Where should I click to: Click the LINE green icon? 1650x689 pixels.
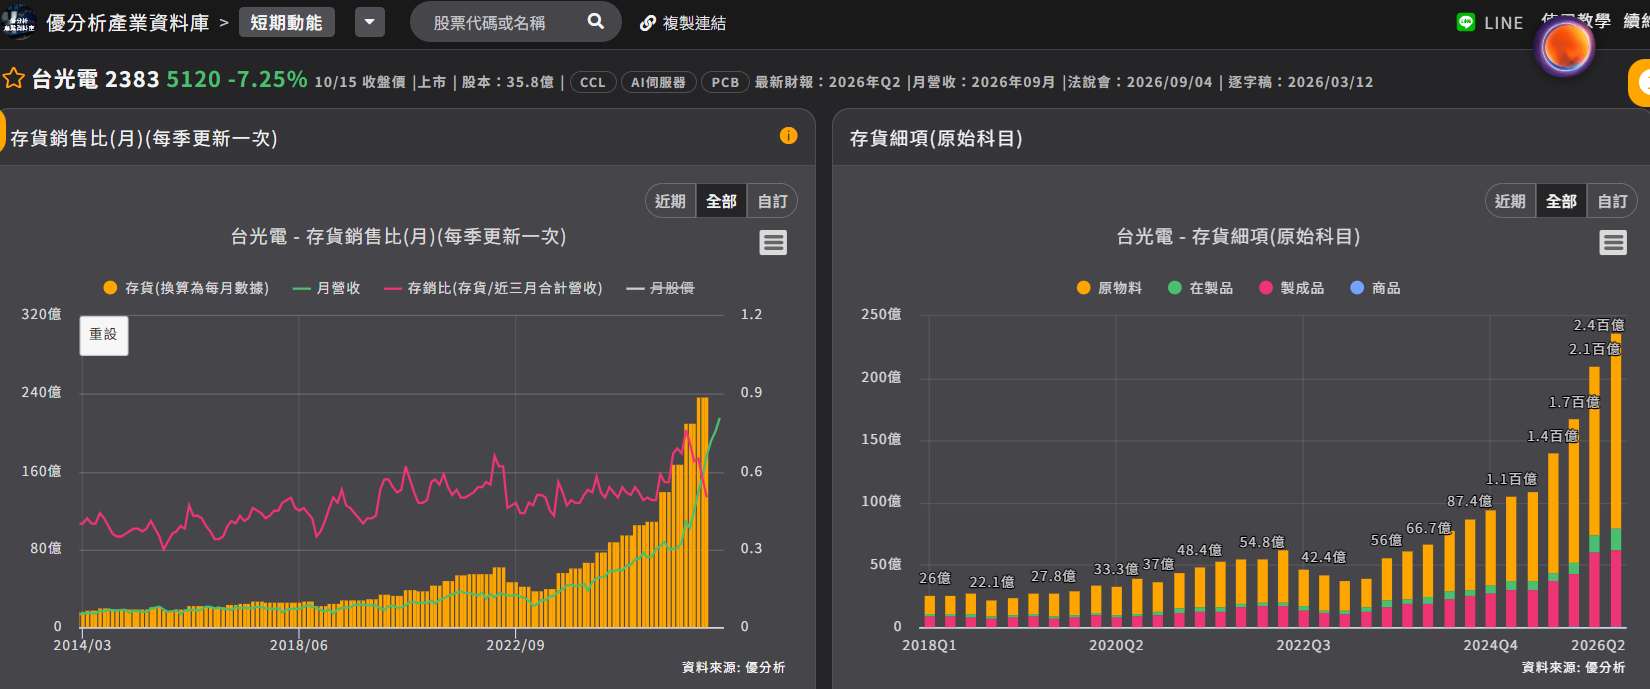click(x=1466, y=22)
